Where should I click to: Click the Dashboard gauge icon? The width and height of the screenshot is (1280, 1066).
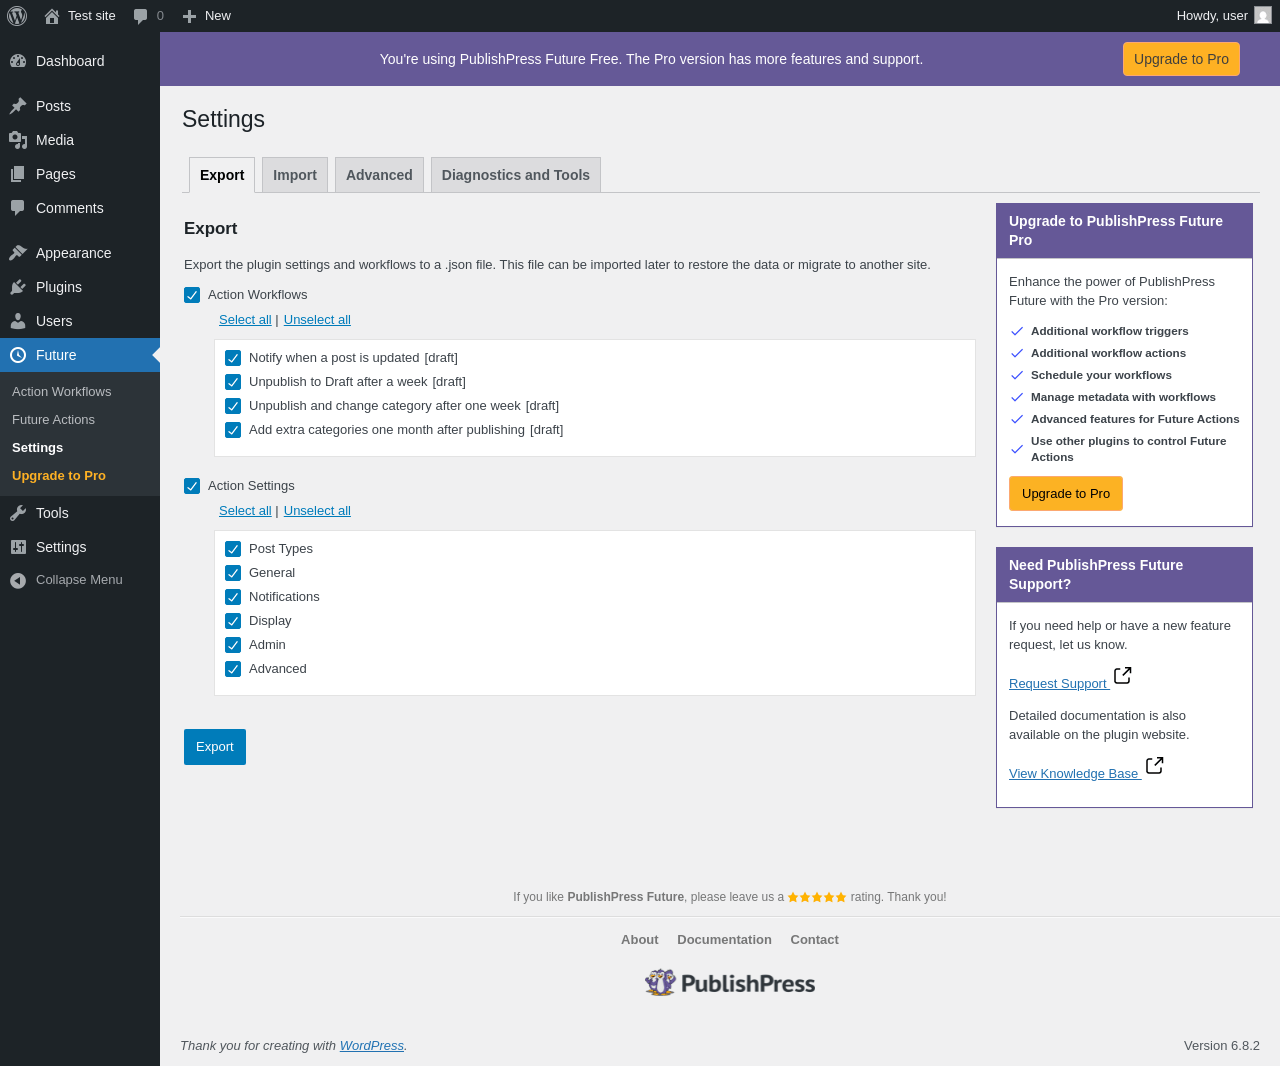click(x=18, y=61)
